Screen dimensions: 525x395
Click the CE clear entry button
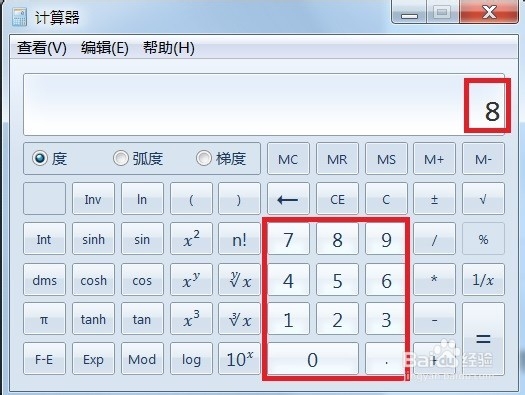[337, 199]
